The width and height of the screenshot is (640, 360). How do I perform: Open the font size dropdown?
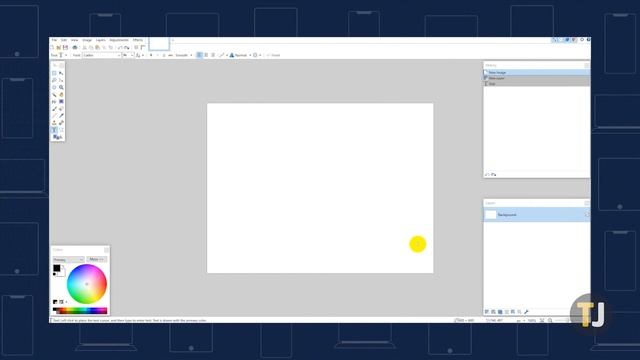[x=128, y=55]
